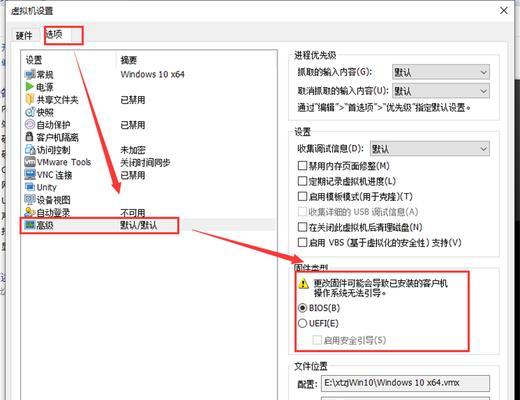Select the Unity icon
520x400 pixels.
click(x=30, y=187)
